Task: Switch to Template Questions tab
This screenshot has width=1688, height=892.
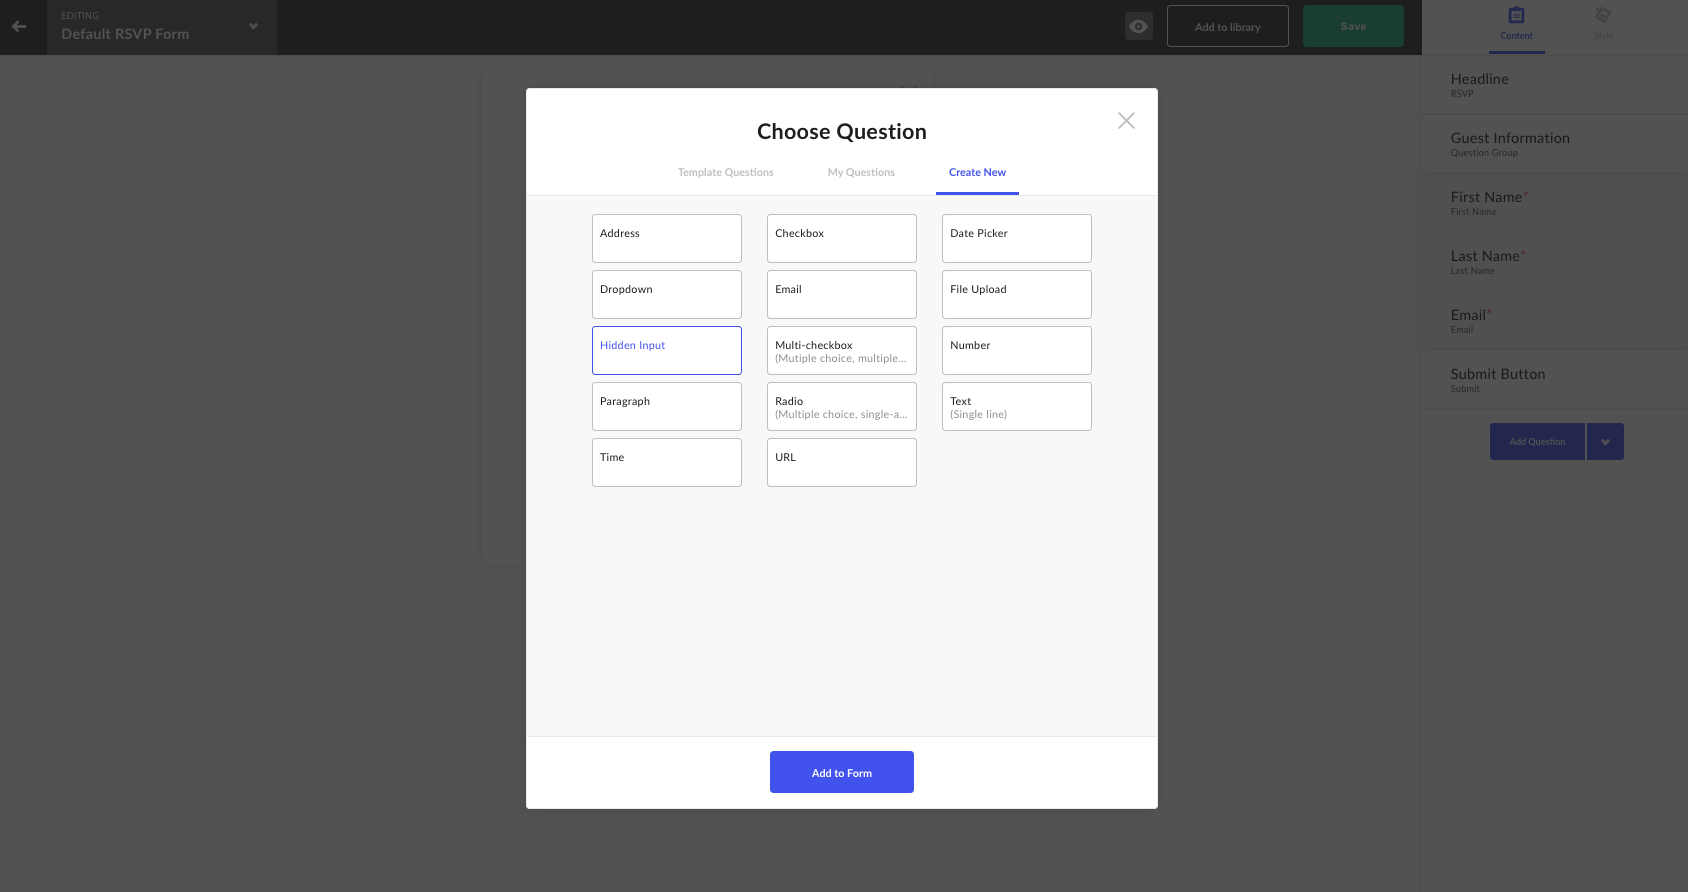Action: 725,172
